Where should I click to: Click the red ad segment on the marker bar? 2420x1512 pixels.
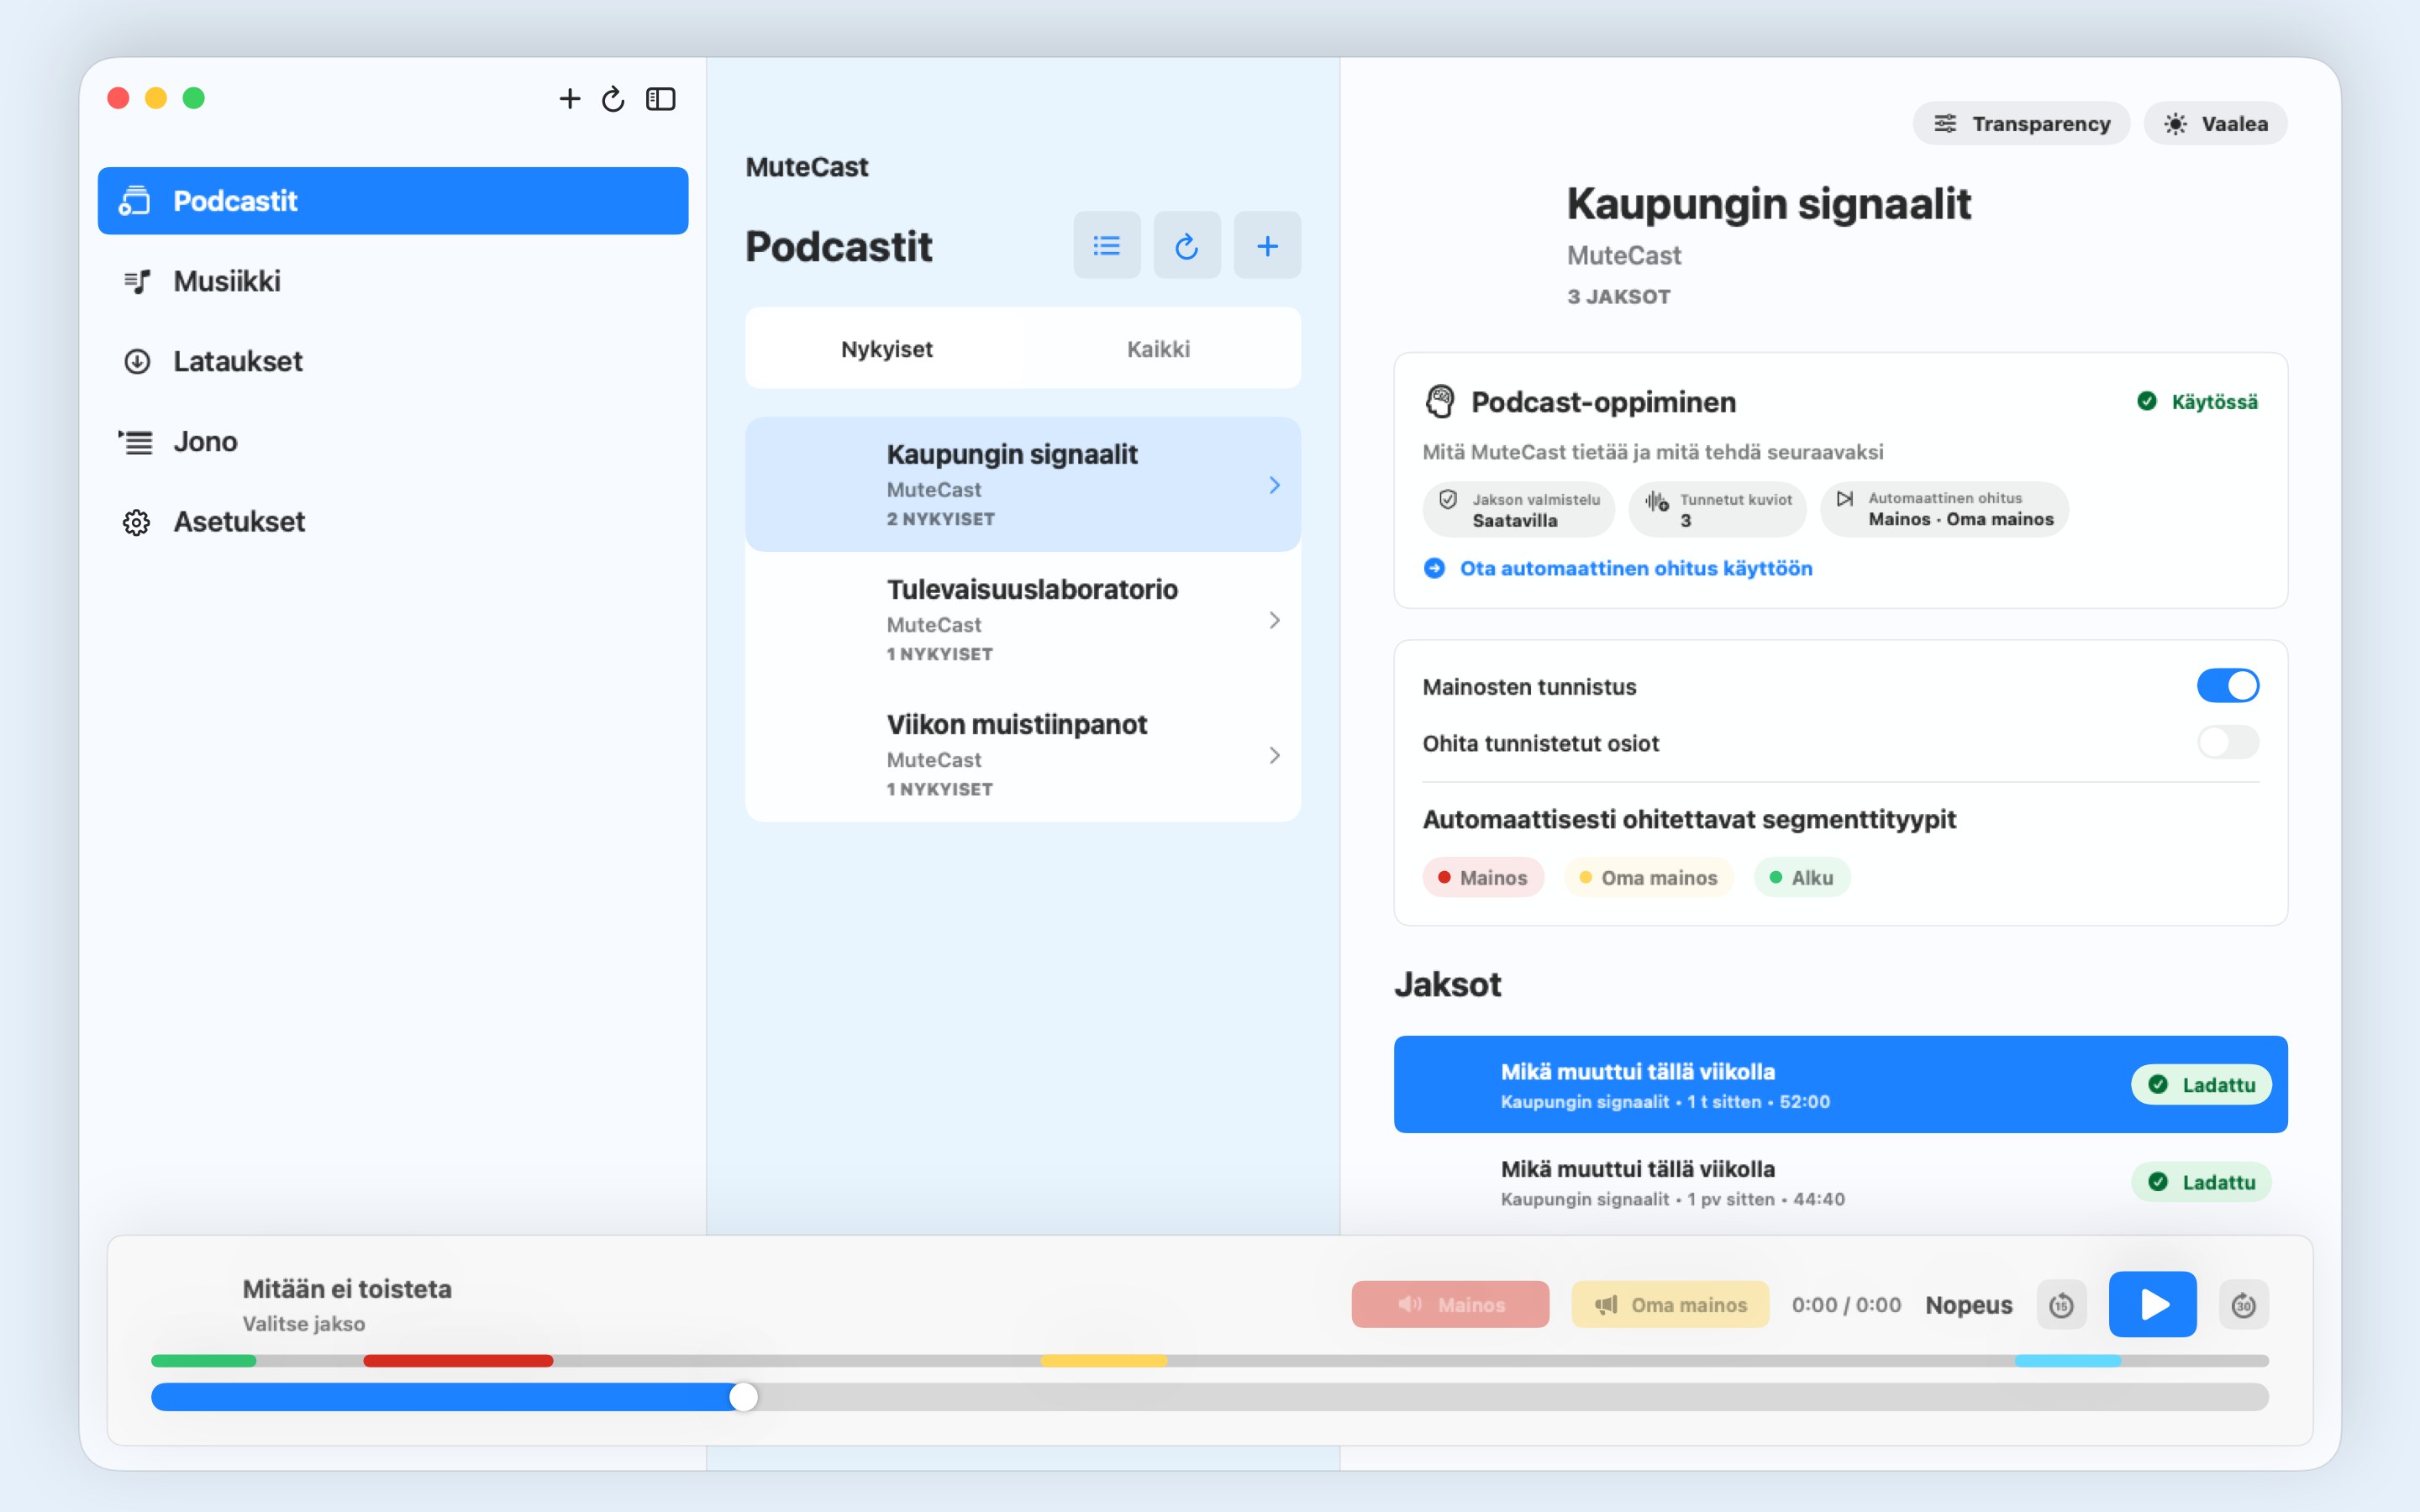point(458,1361)
